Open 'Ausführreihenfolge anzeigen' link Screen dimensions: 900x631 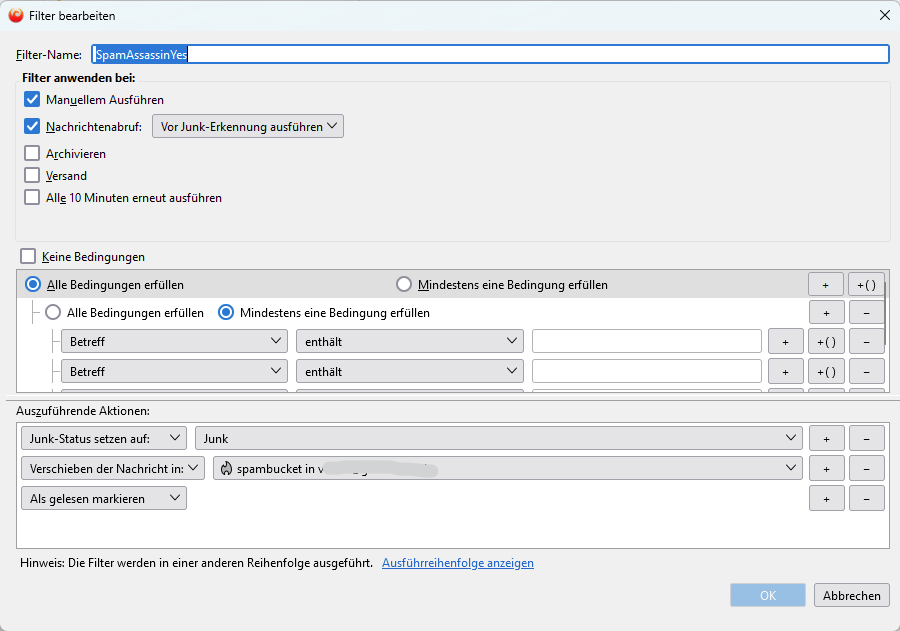pos(457,563)
